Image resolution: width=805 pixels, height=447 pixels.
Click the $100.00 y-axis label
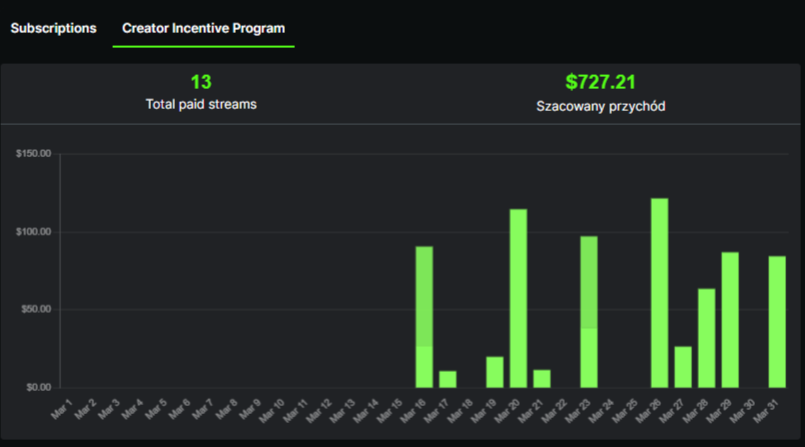pos(33,232)
